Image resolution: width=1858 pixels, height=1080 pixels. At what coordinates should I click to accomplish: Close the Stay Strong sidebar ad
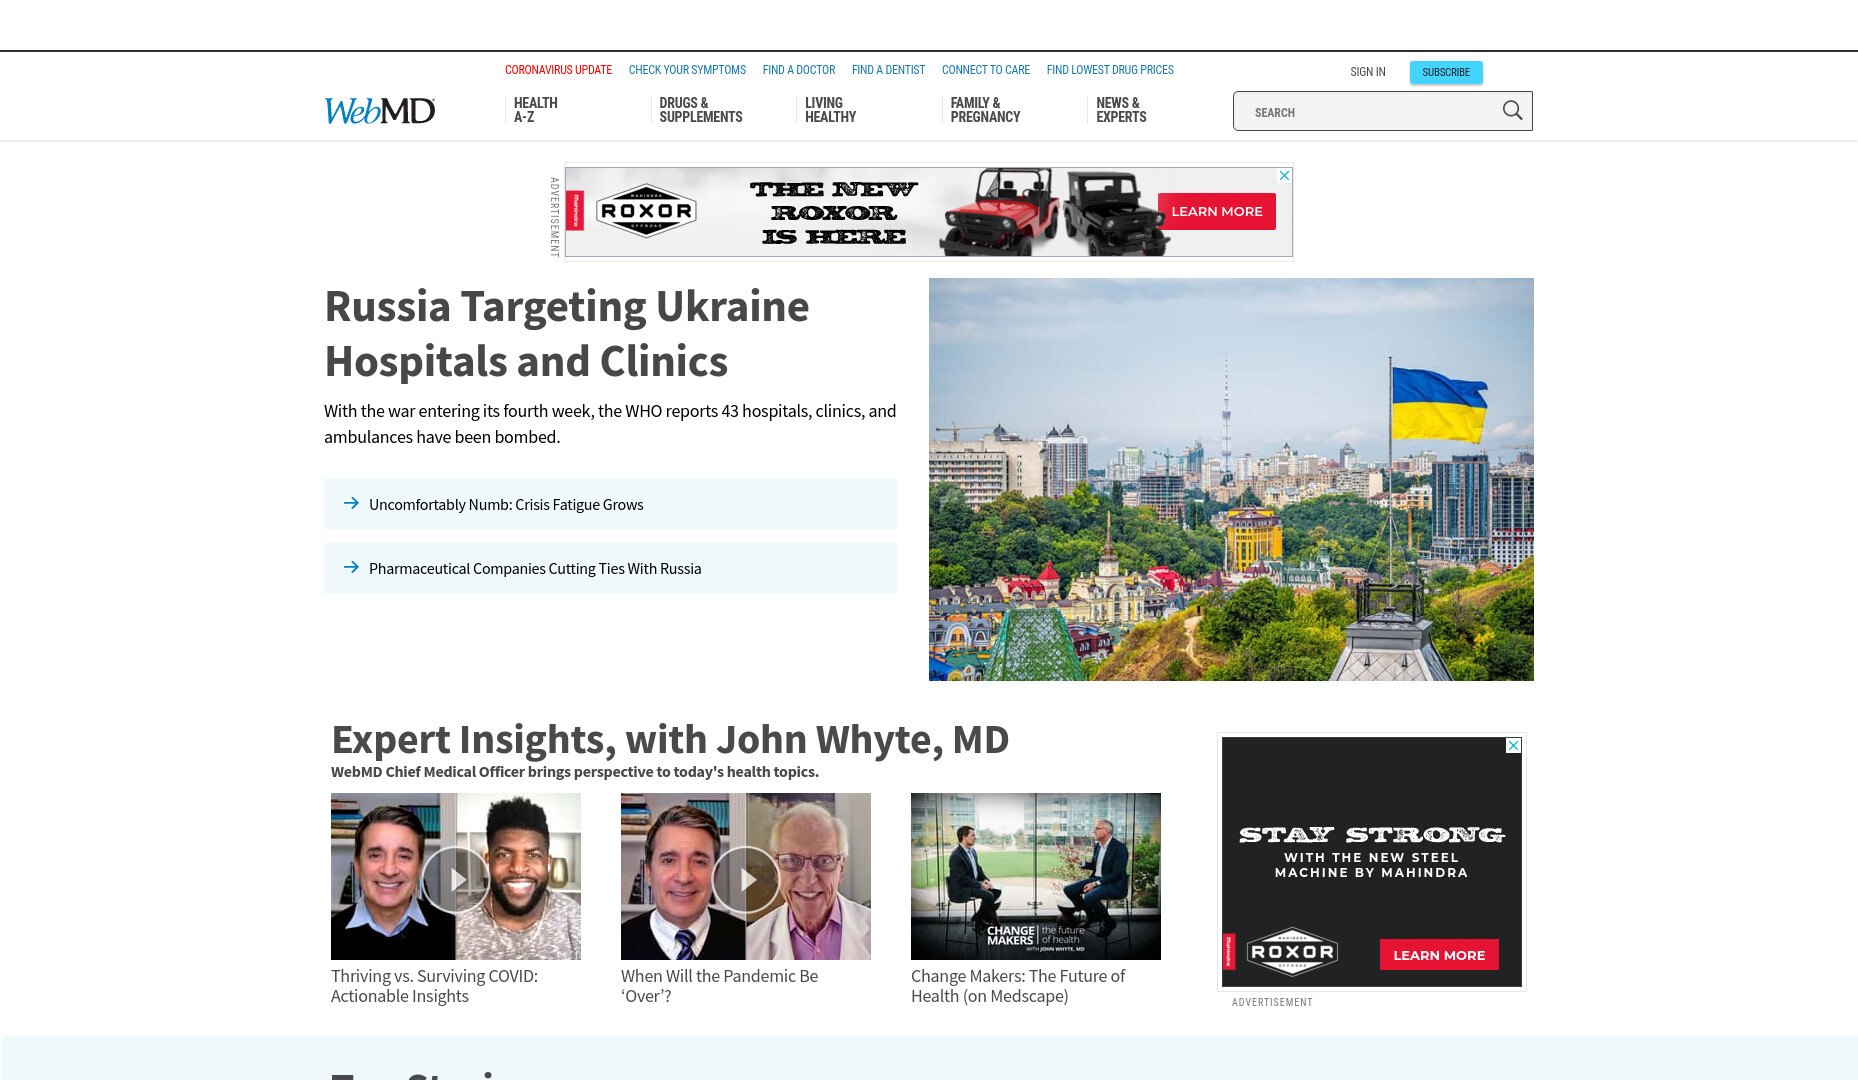pyautogui.click(x=1514, y=745)
